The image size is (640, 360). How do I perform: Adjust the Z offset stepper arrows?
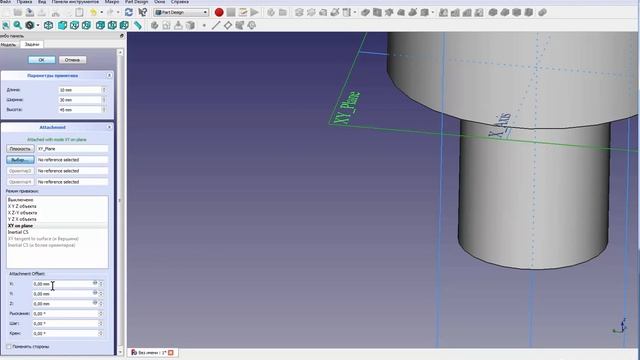point(101,304)
